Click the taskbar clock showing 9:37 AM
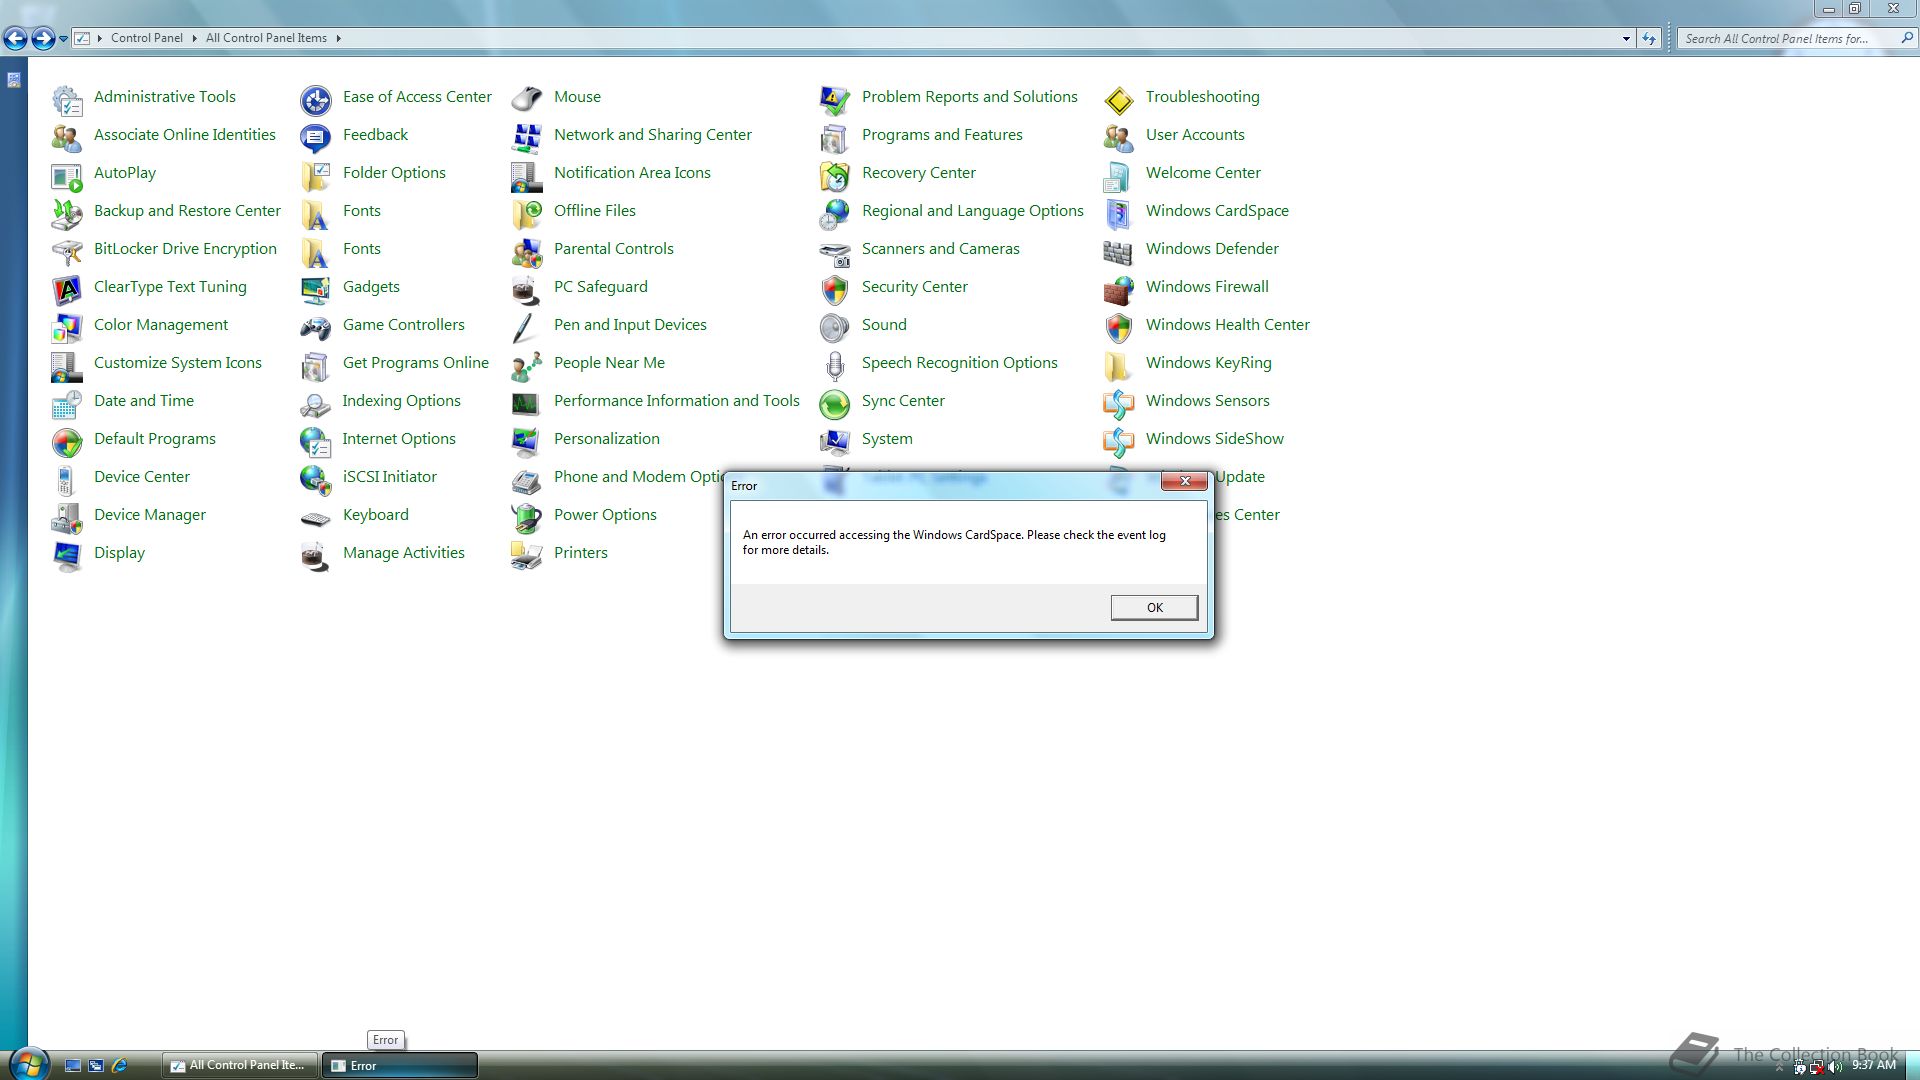This screenshot has height=1080, width=1920. pos(1873,1066)
